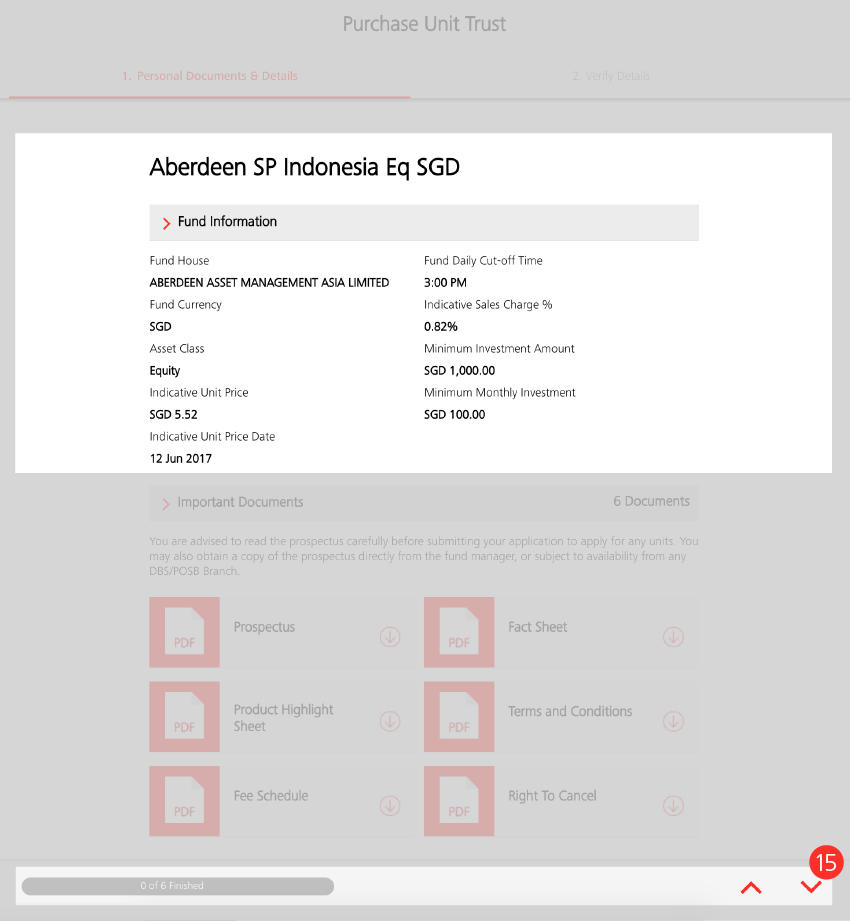The image size is (850, 921).
Task: Open the Prospectus PDF icon
Action: click(x=184, y=632)
